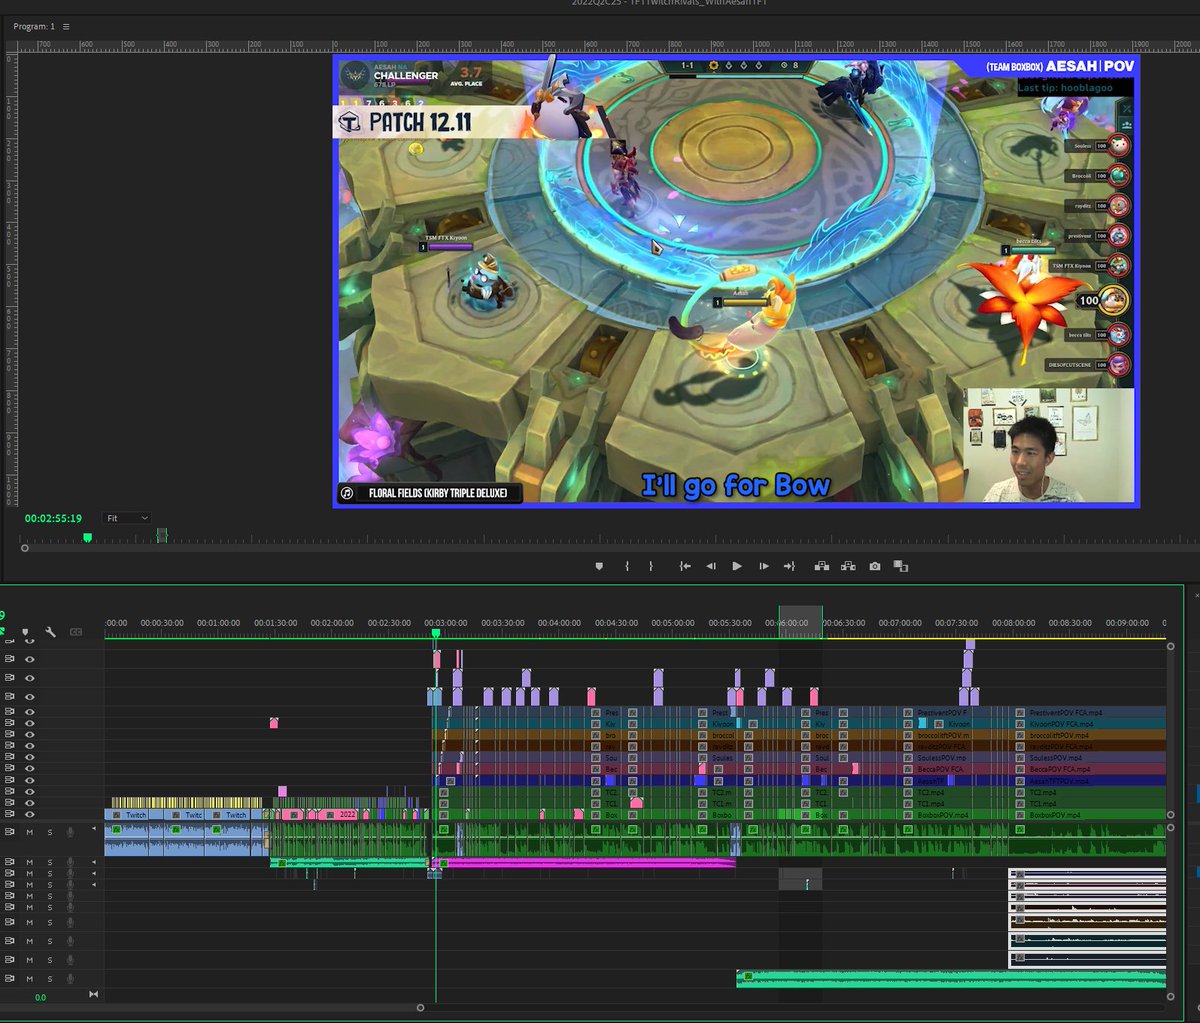Toggle sync lock on BoxboxPOV.mp4 track
1200x1023 pixels.
10,814
